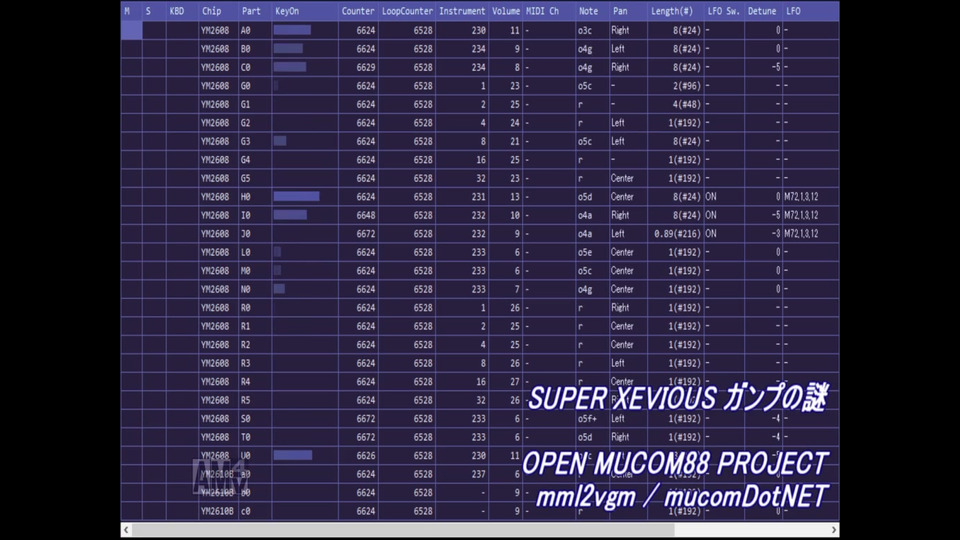Click the LoopCounter column header
This screenshot has width=960, height=540.
(x=407, y=11)
